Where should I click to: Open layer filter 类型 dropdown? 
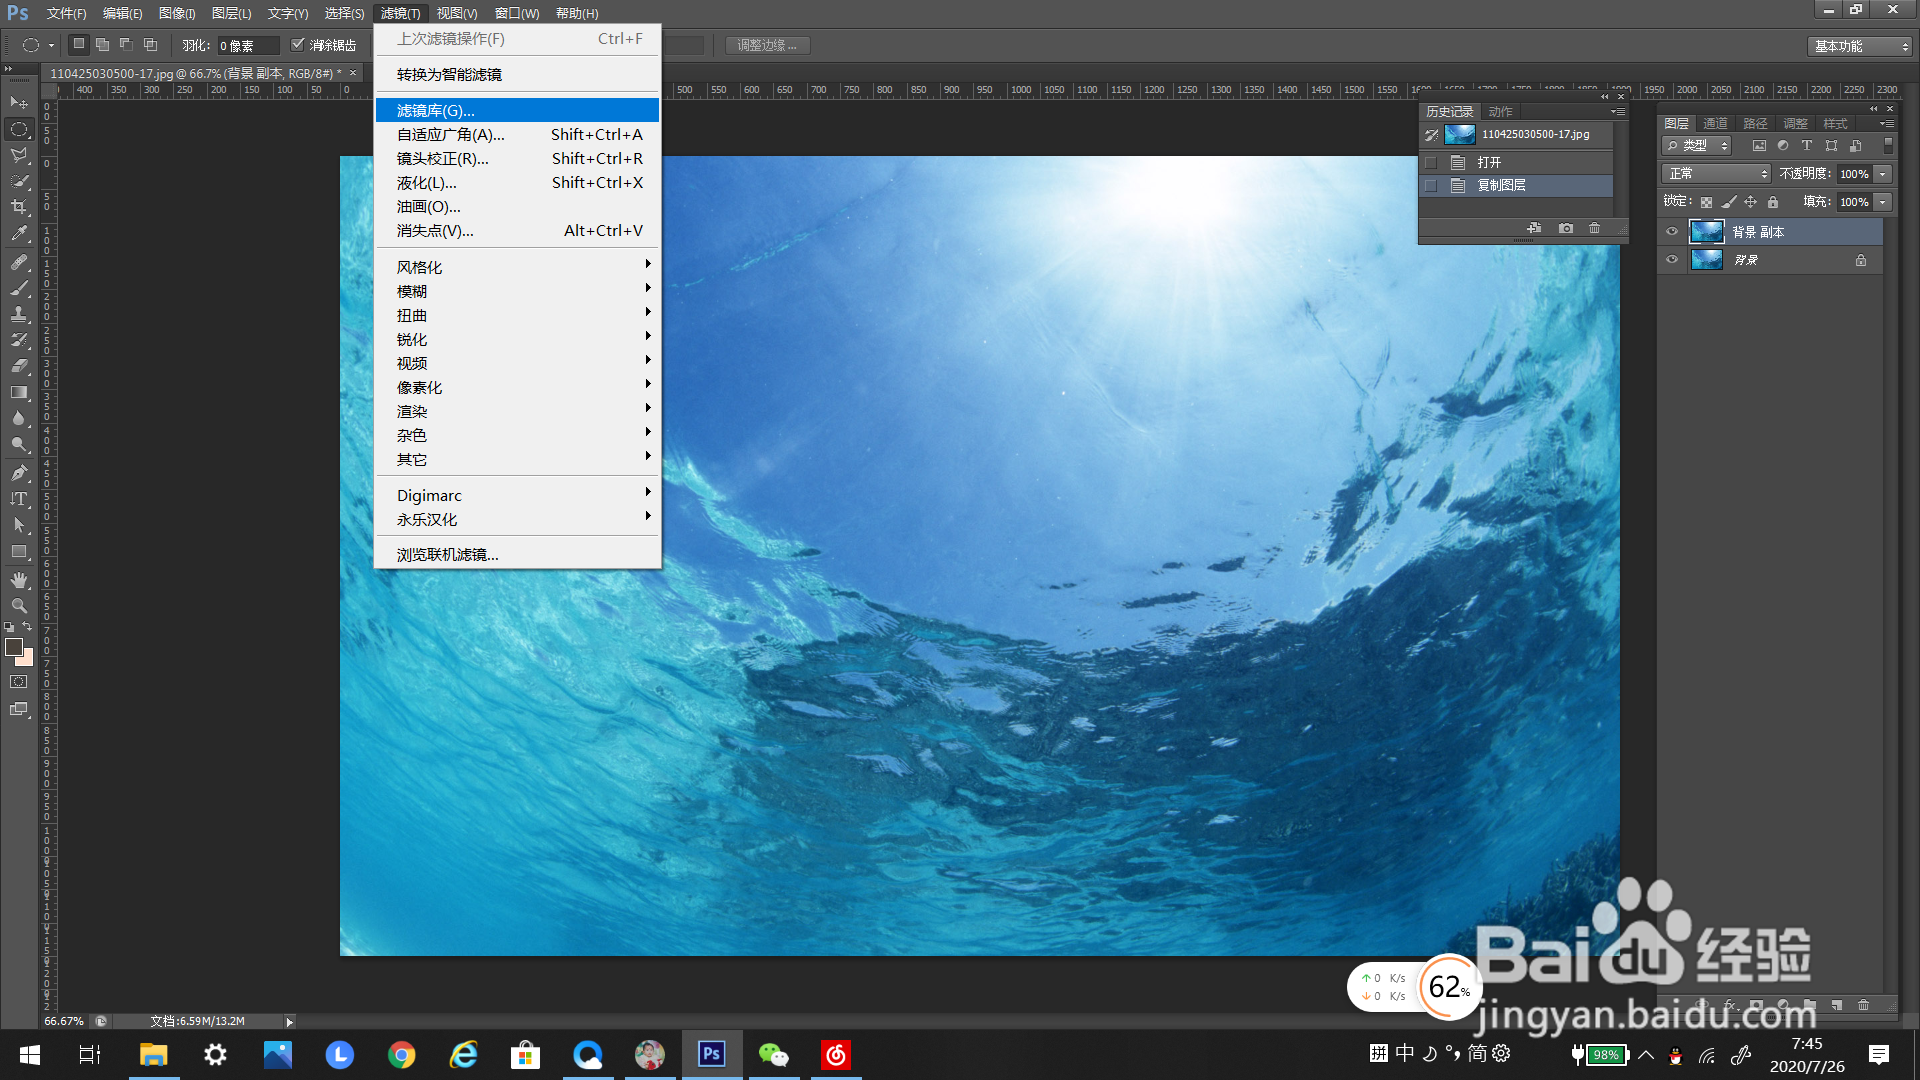pos(1696,146)
